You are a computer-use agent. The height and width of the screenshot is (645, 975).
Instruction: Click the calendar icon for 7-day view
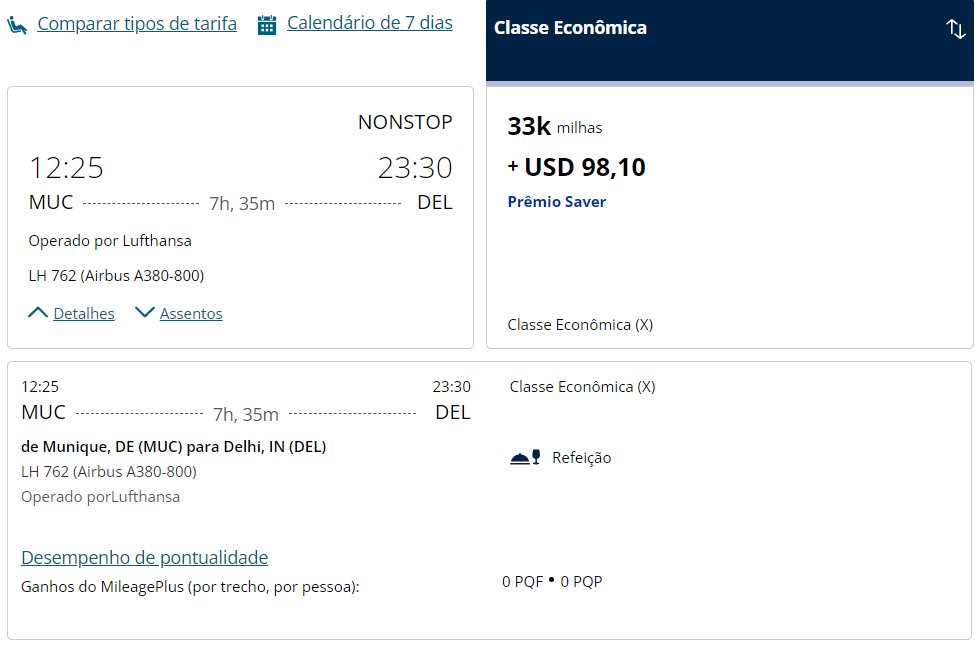point(267,26)
